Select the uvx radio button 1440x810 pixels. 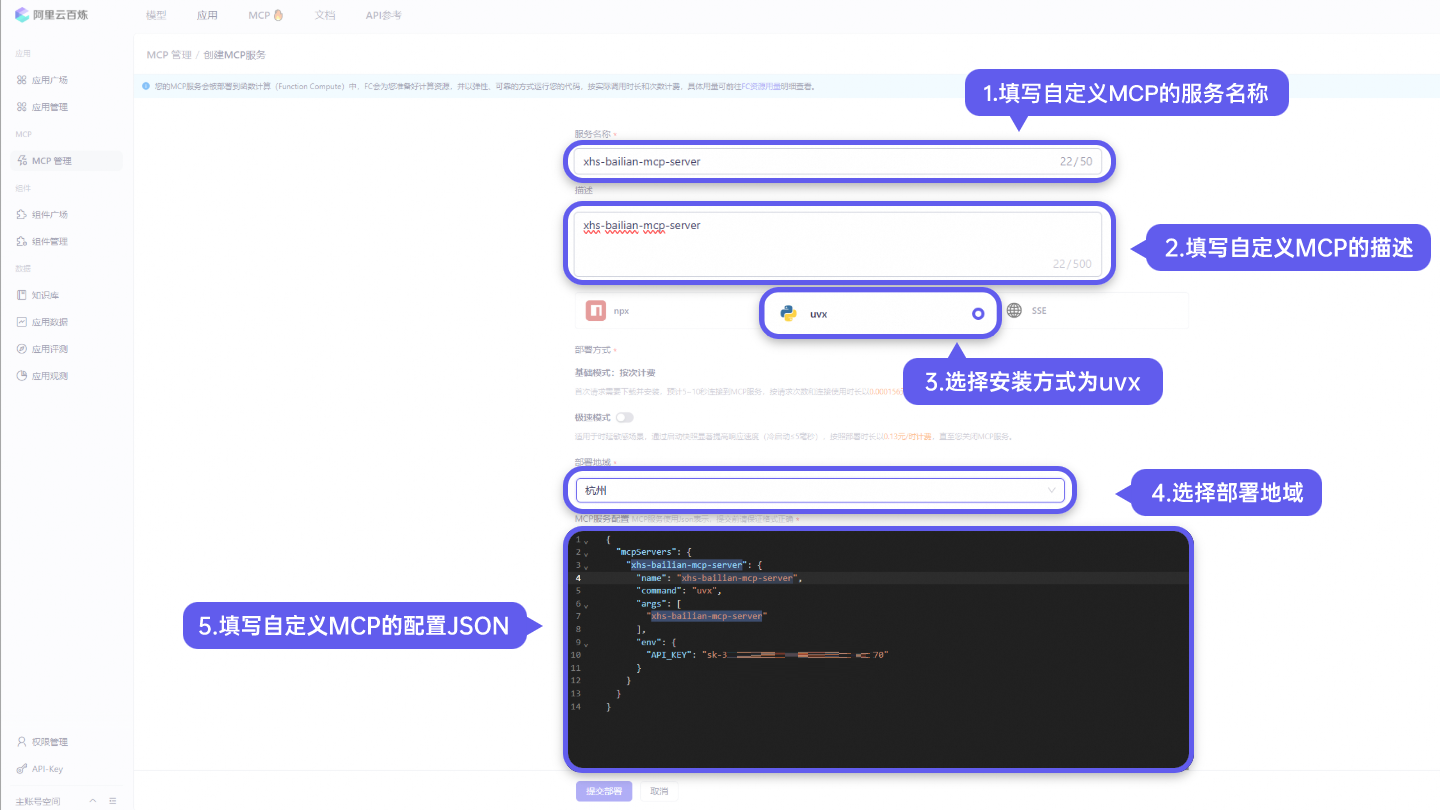pyautogui.click(x=977, y=312)
